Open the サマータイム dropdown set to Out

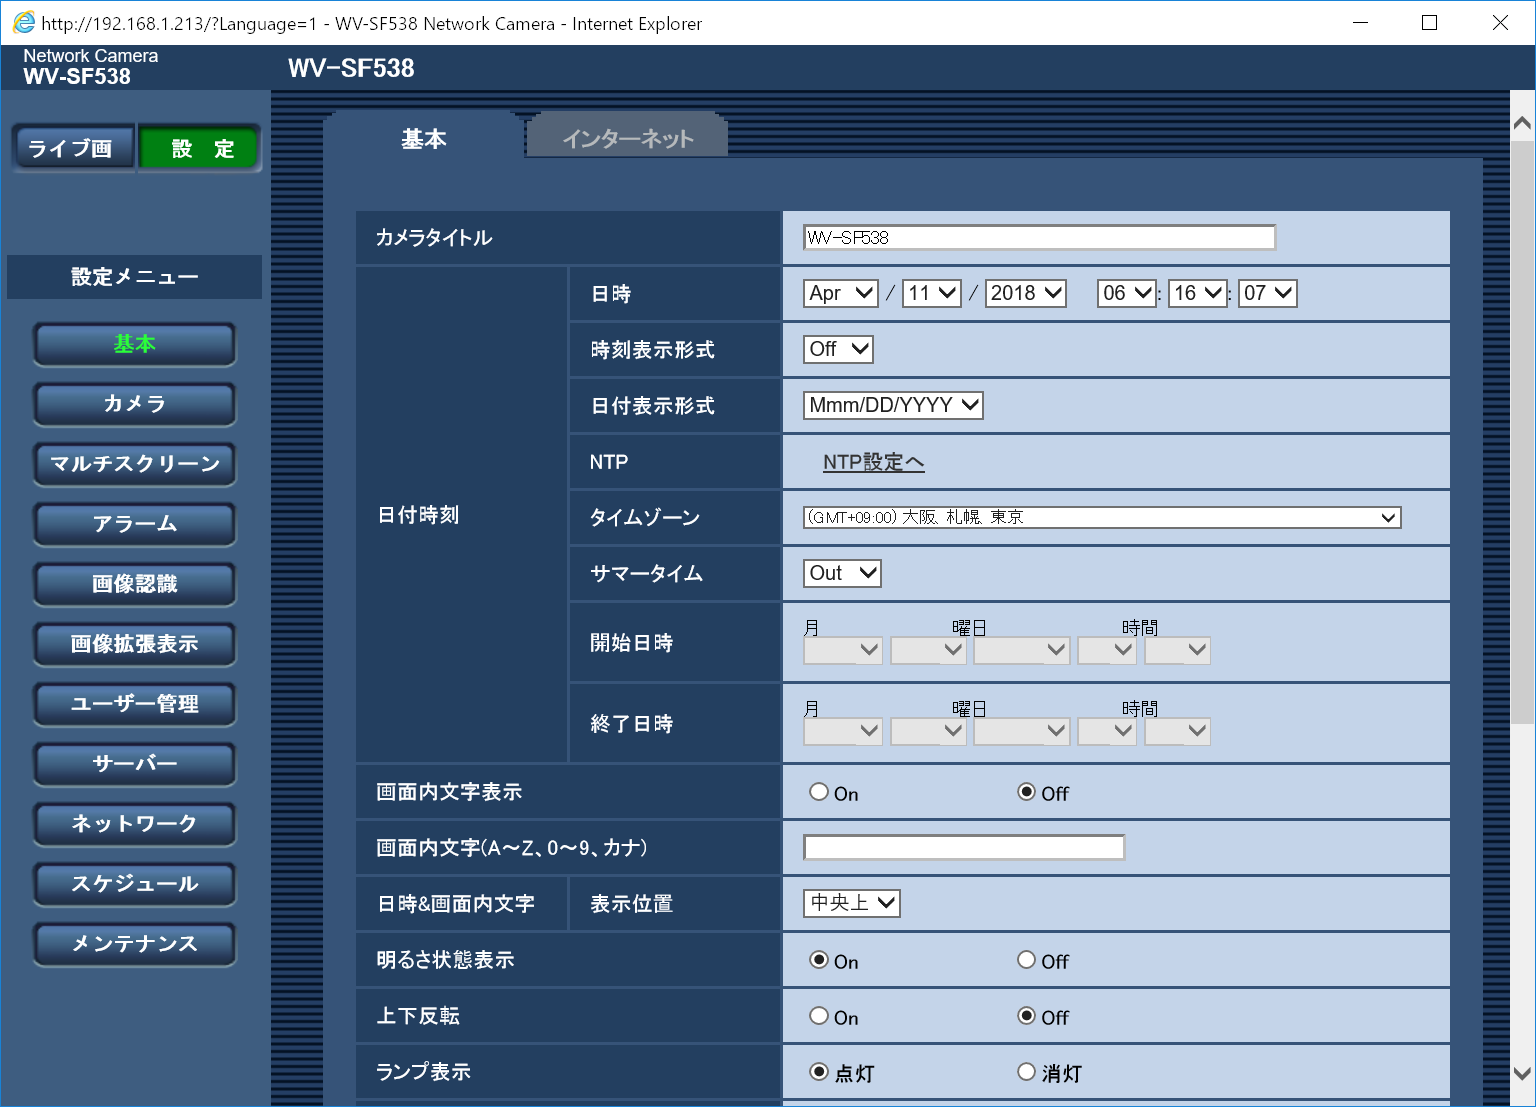pyautogui.click(x=843, y=573)
